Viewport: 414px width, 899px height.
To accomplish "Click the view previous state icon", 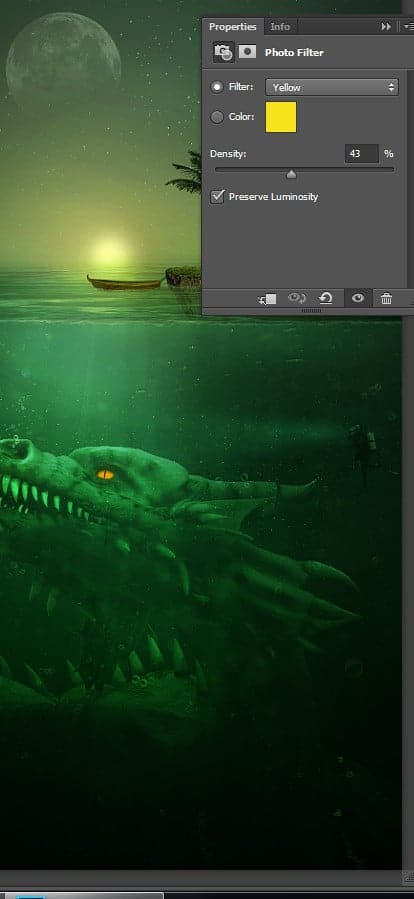I will (297, 299).
